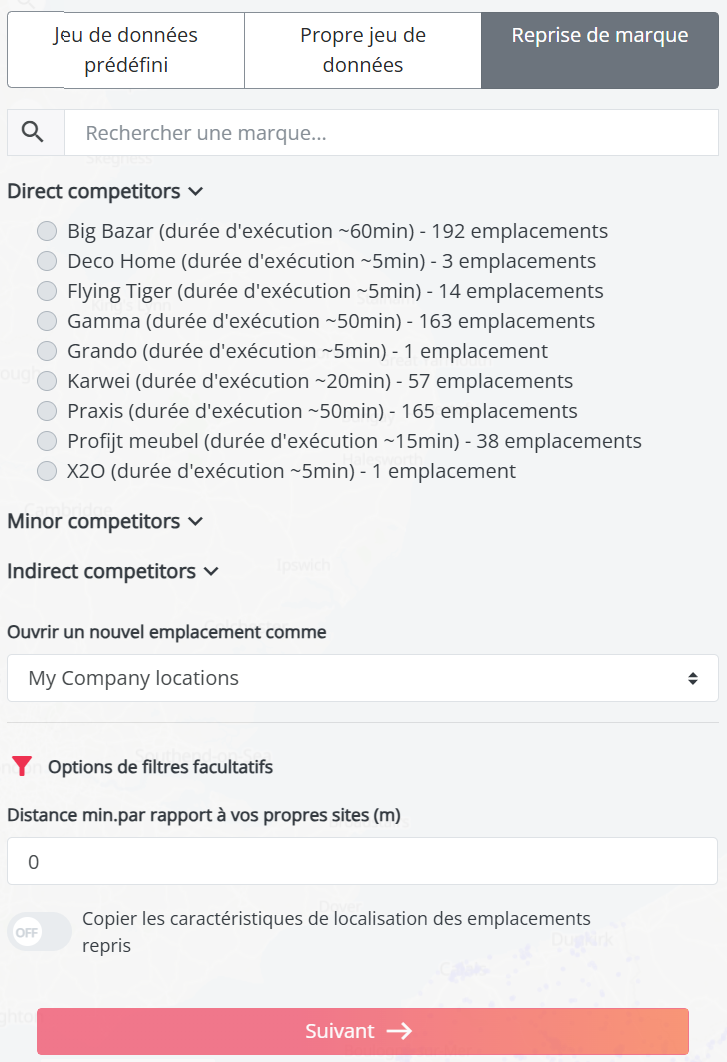This screenshot has height=1062, width=727.
Task: Choose the X2O radio button
Action: [x=47, y=471]
